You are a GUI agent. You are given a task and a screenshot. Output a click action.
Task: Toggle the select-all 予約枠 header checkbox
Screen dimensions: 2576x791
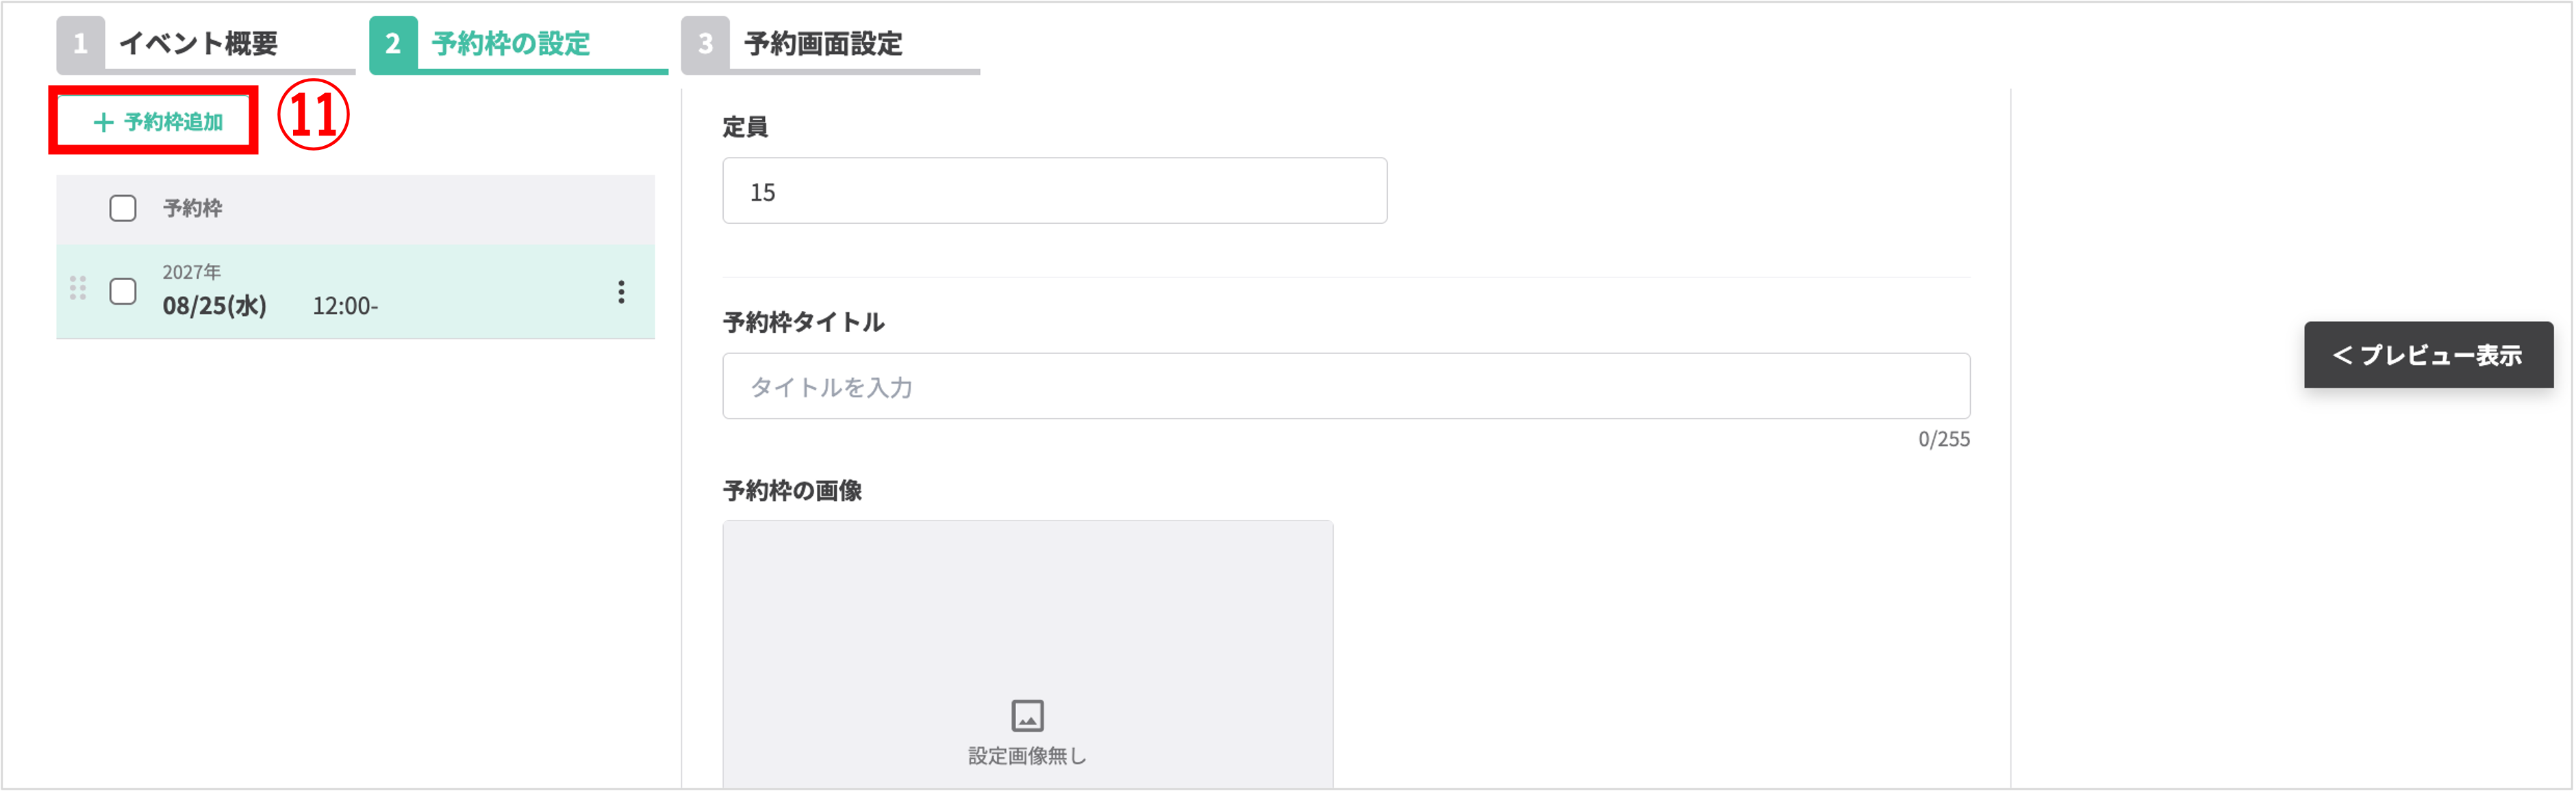[x=123, y=208]
